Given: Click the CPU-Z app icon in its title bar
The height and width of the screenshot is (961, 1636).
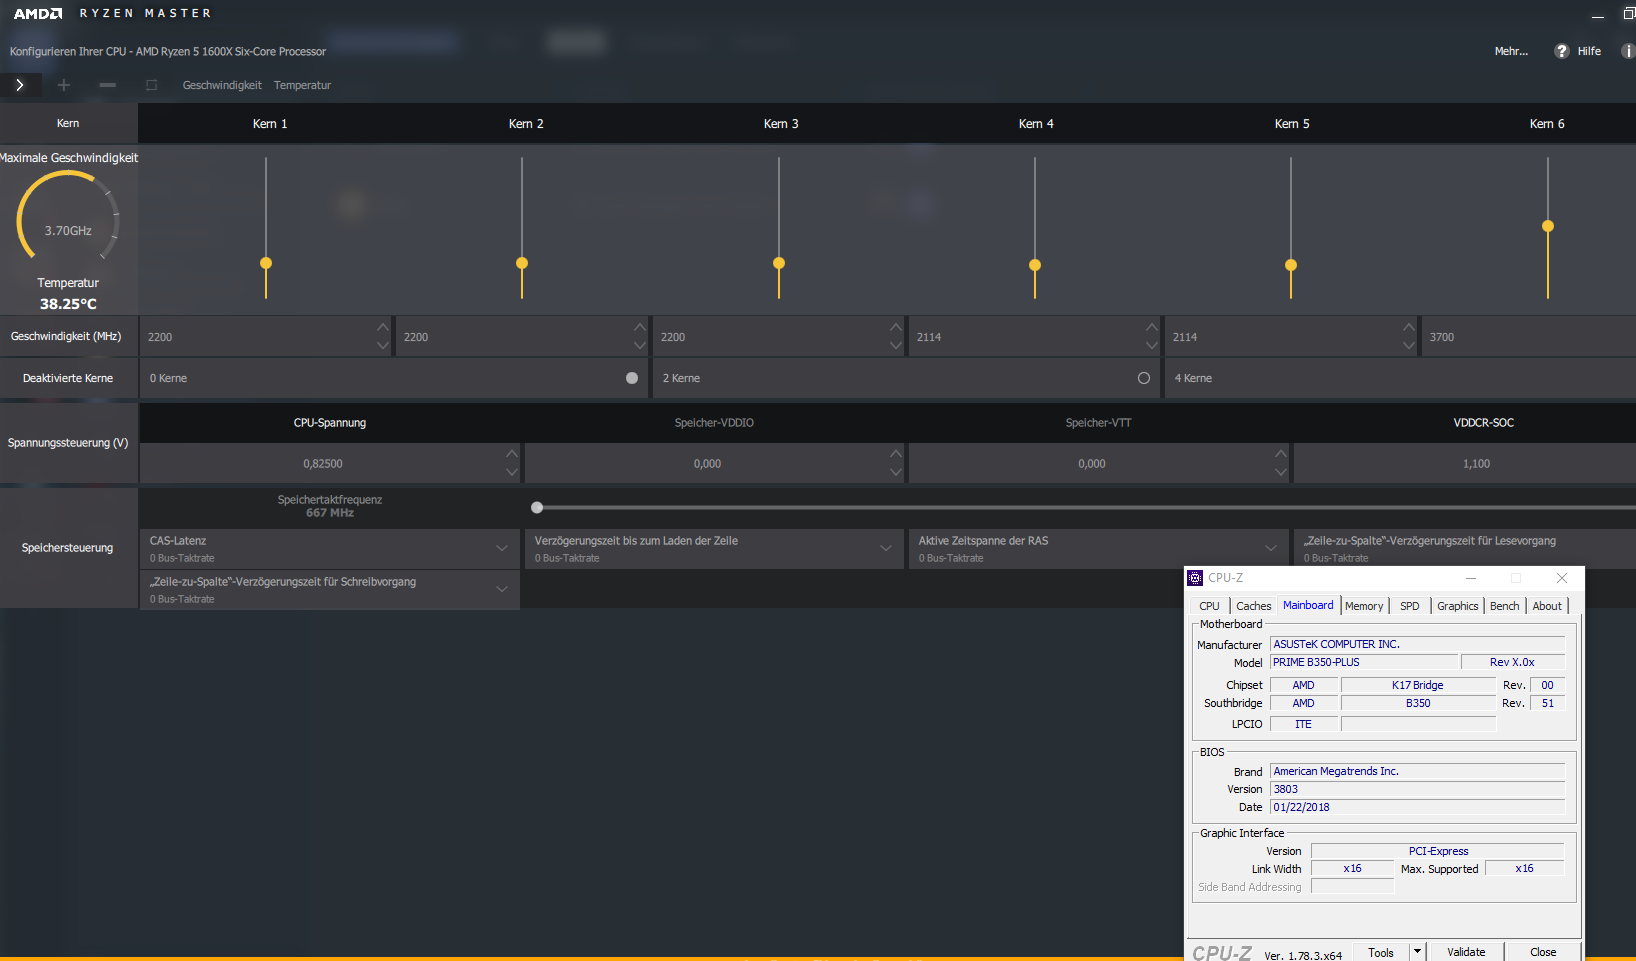Looking at the screenshot, I should [x=1195, y=578].
